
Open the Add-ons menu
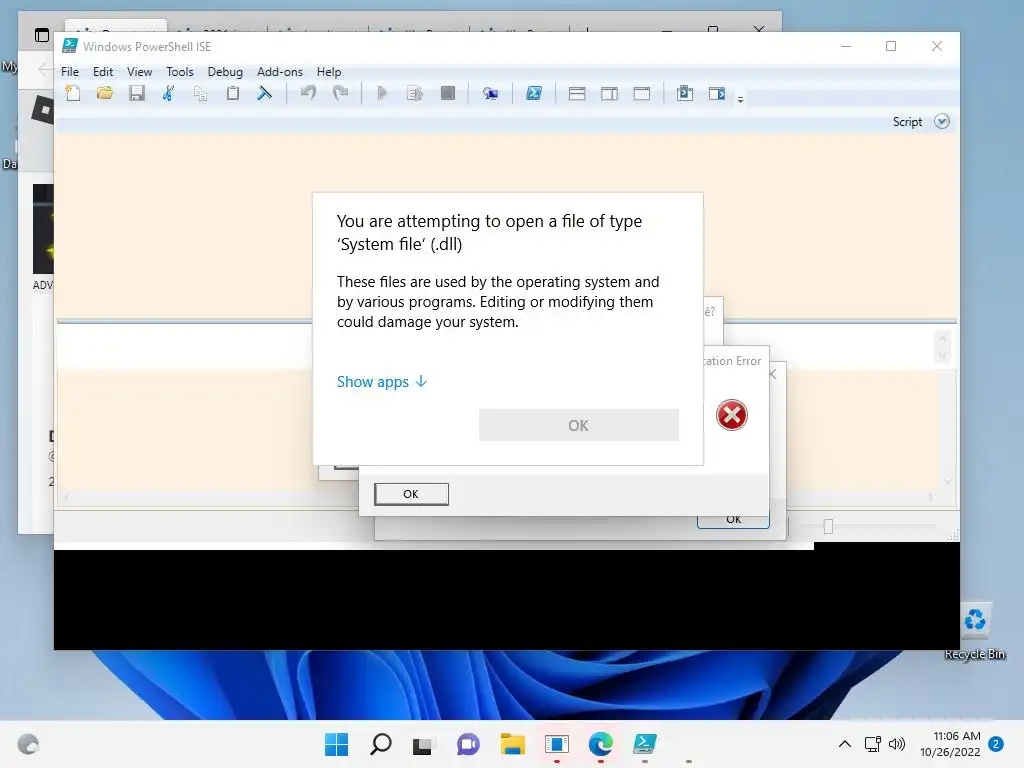point(280,72)
